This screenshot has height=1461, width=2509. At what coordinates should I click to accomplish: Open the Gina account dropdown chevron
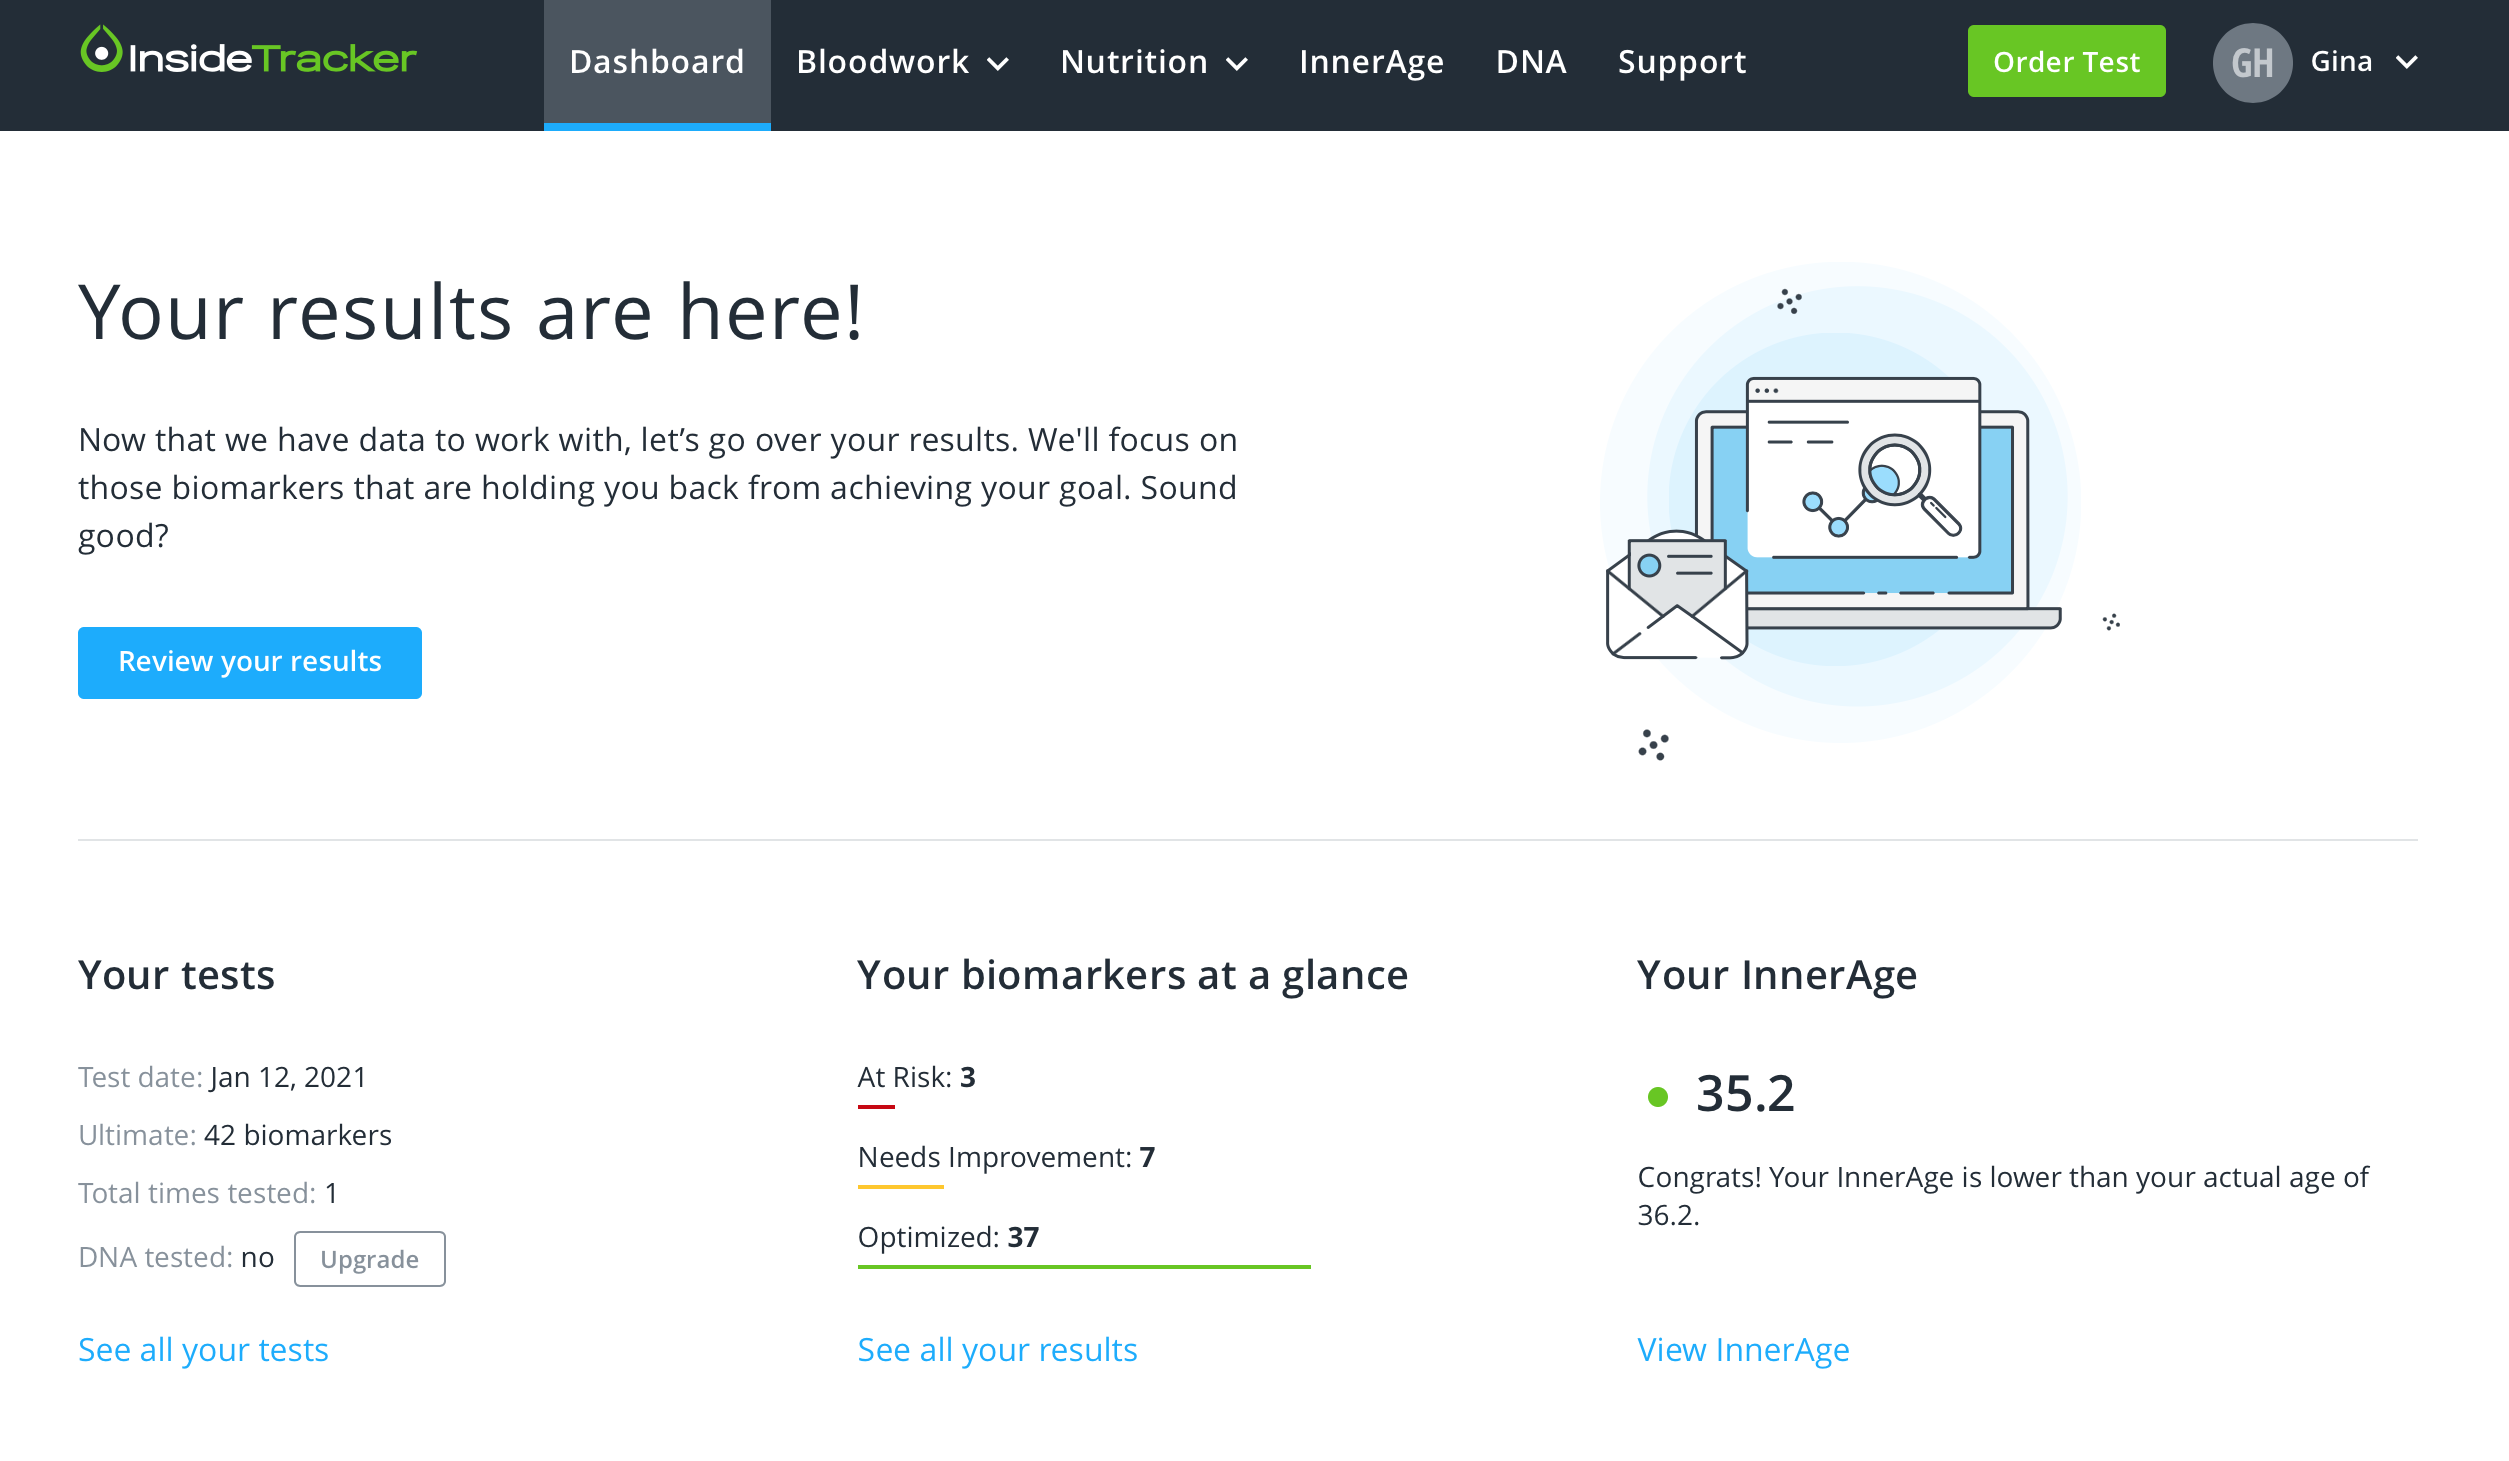(x=2407, y=62)
